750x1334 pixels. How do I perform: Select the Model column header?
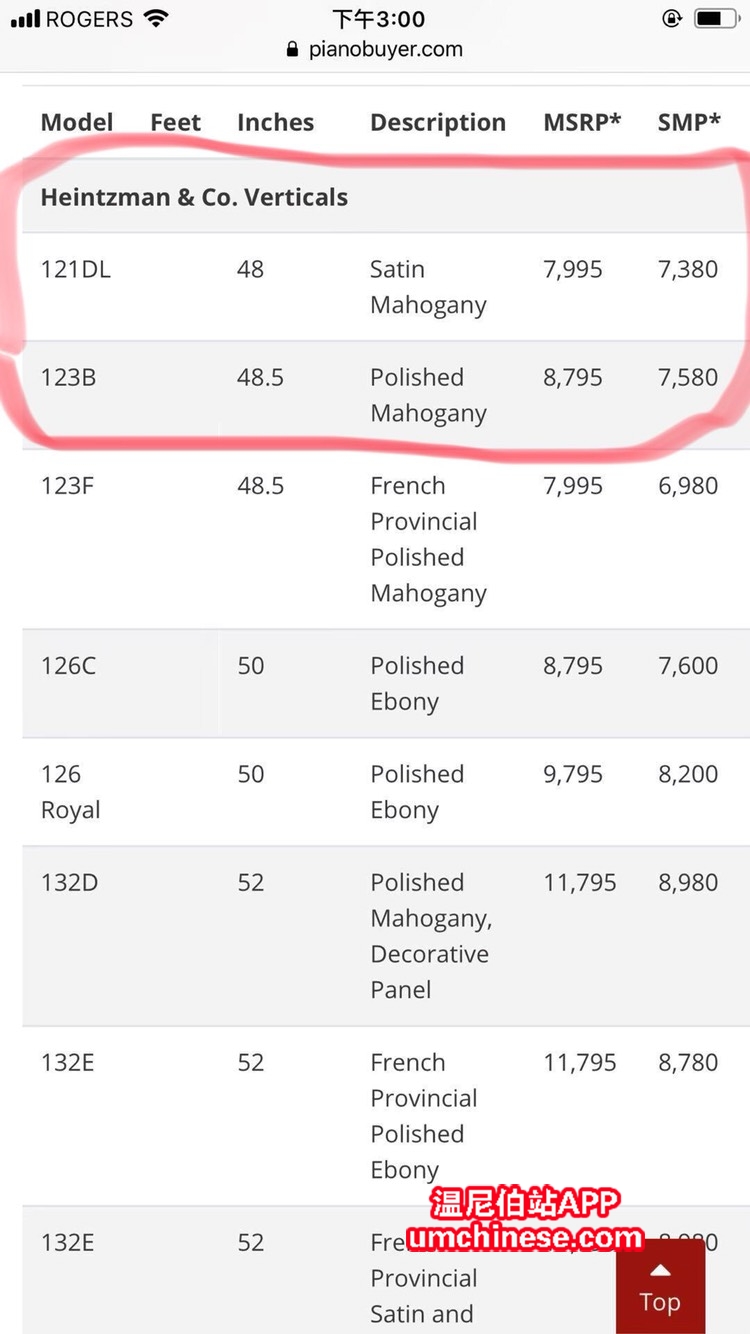click(77, 122)
